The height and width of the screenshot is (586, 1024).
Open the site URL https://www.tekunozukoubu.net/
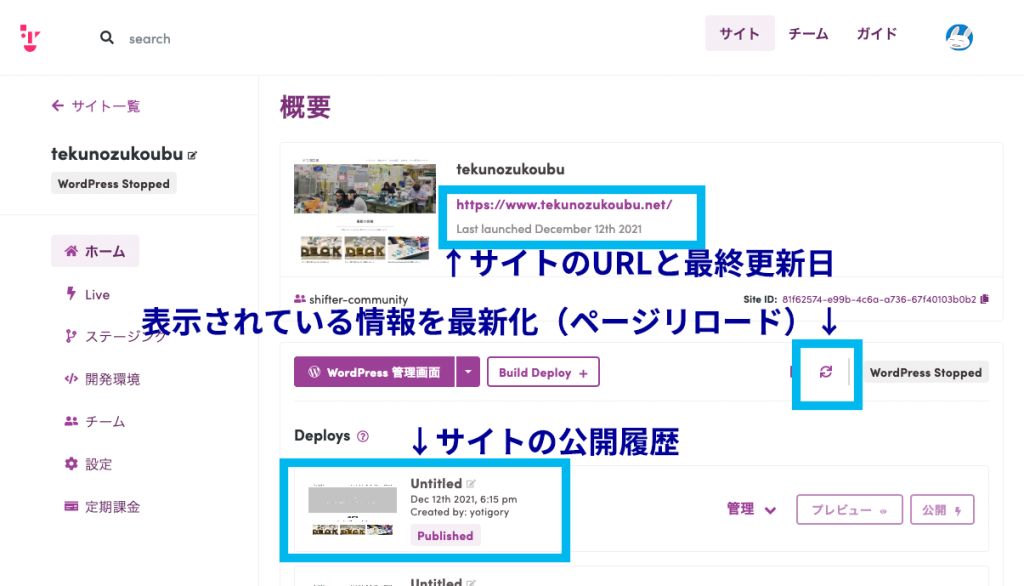click(564, 204)
